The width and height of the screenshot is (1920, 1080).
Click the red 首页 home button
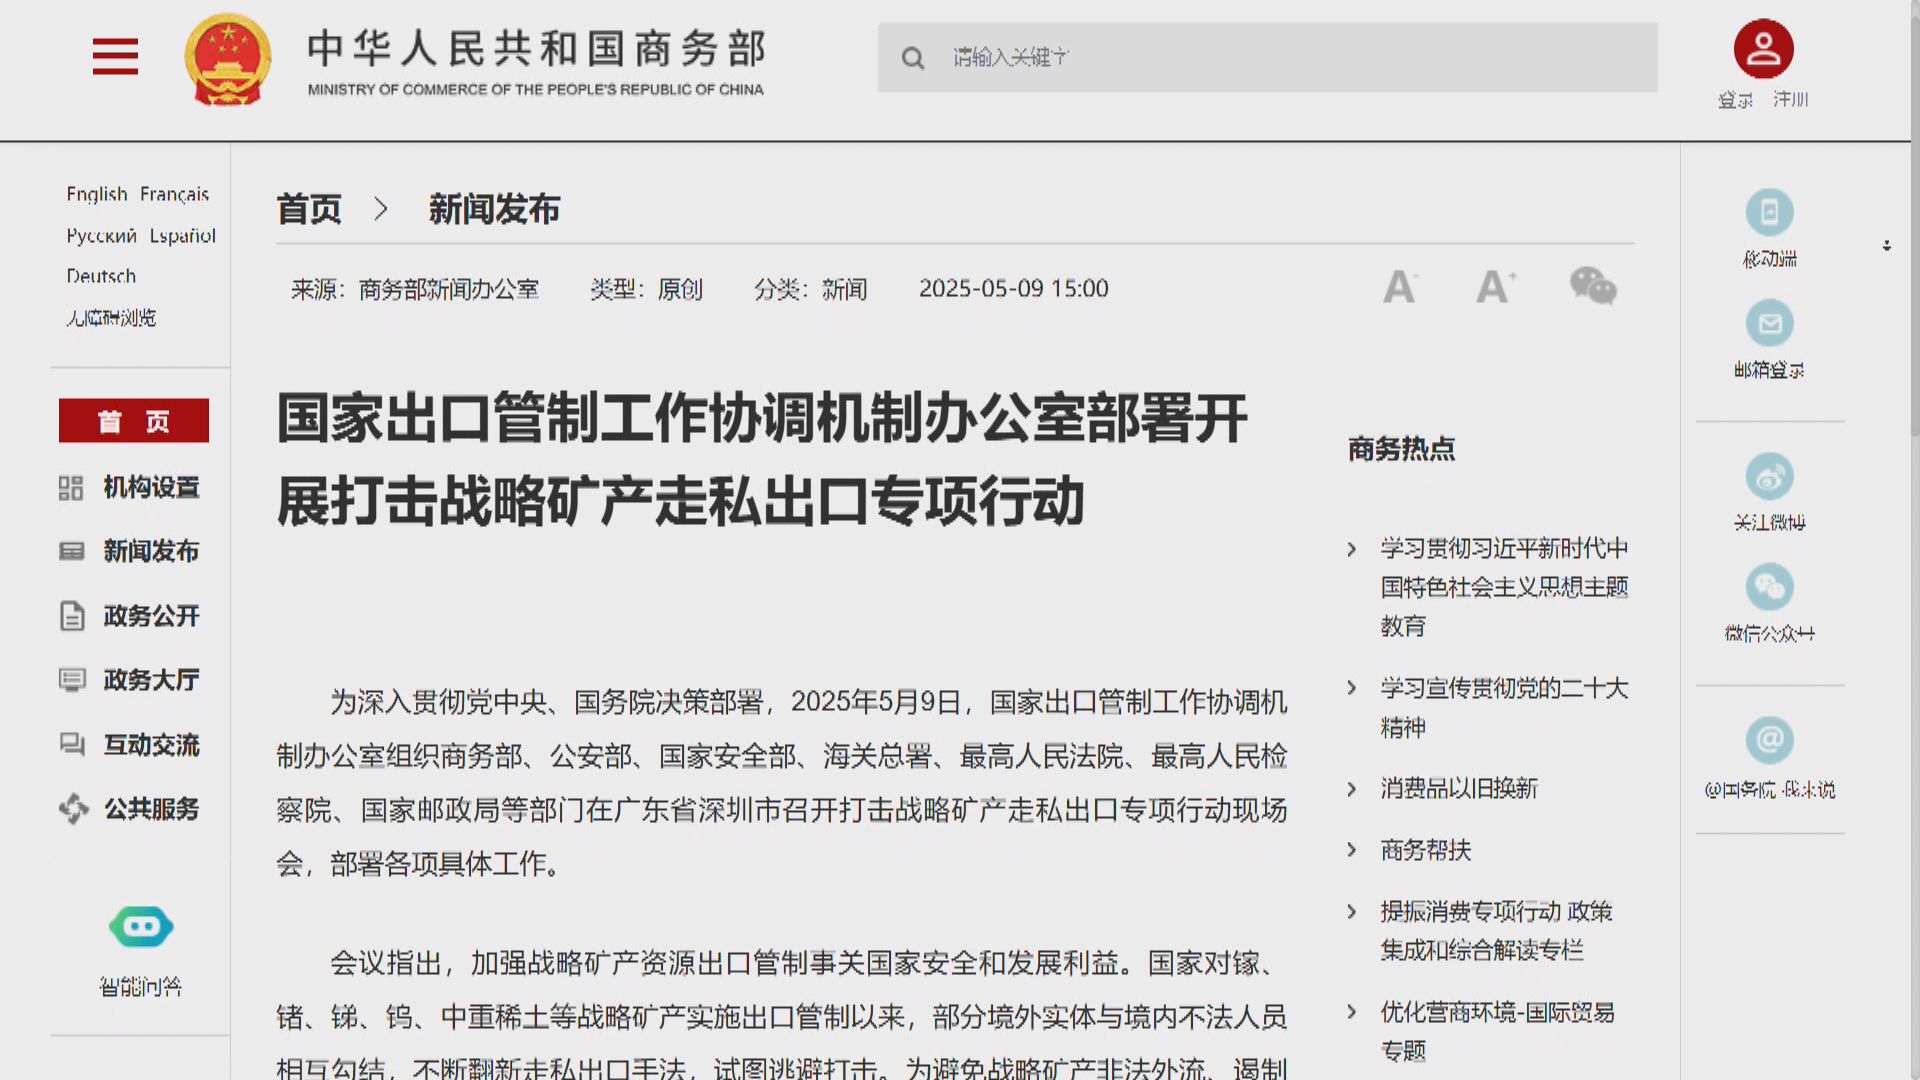(135, 421)
